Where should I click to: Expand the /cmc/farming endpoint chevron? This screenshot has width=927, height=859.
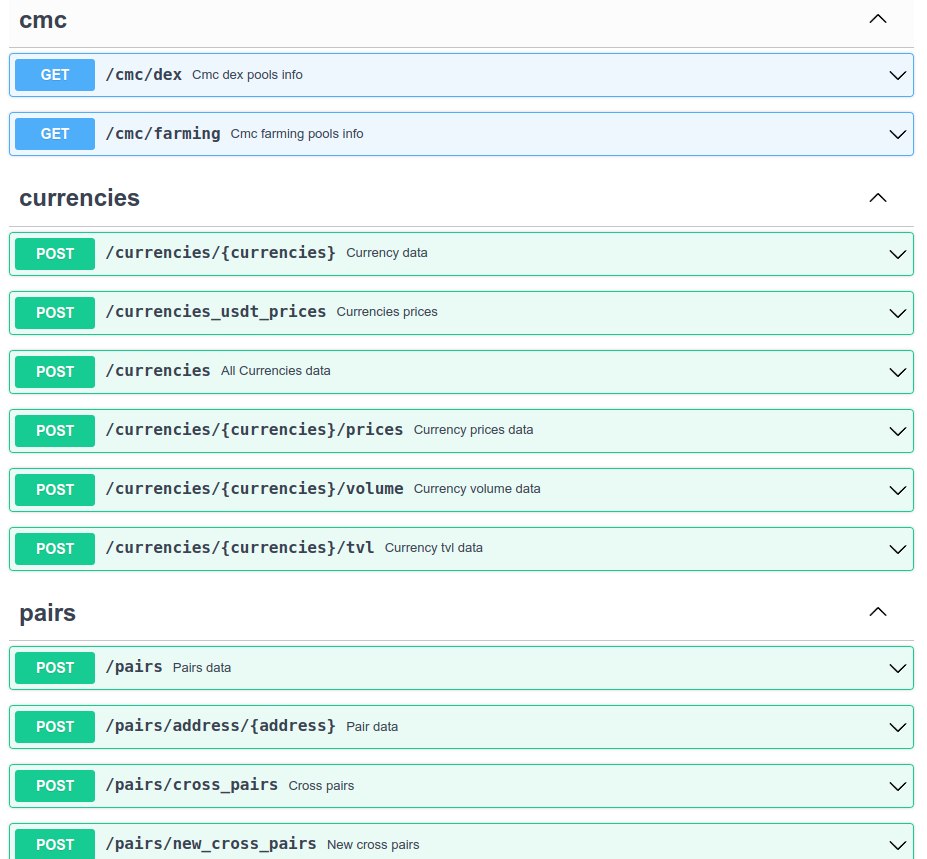coord(897,134)
